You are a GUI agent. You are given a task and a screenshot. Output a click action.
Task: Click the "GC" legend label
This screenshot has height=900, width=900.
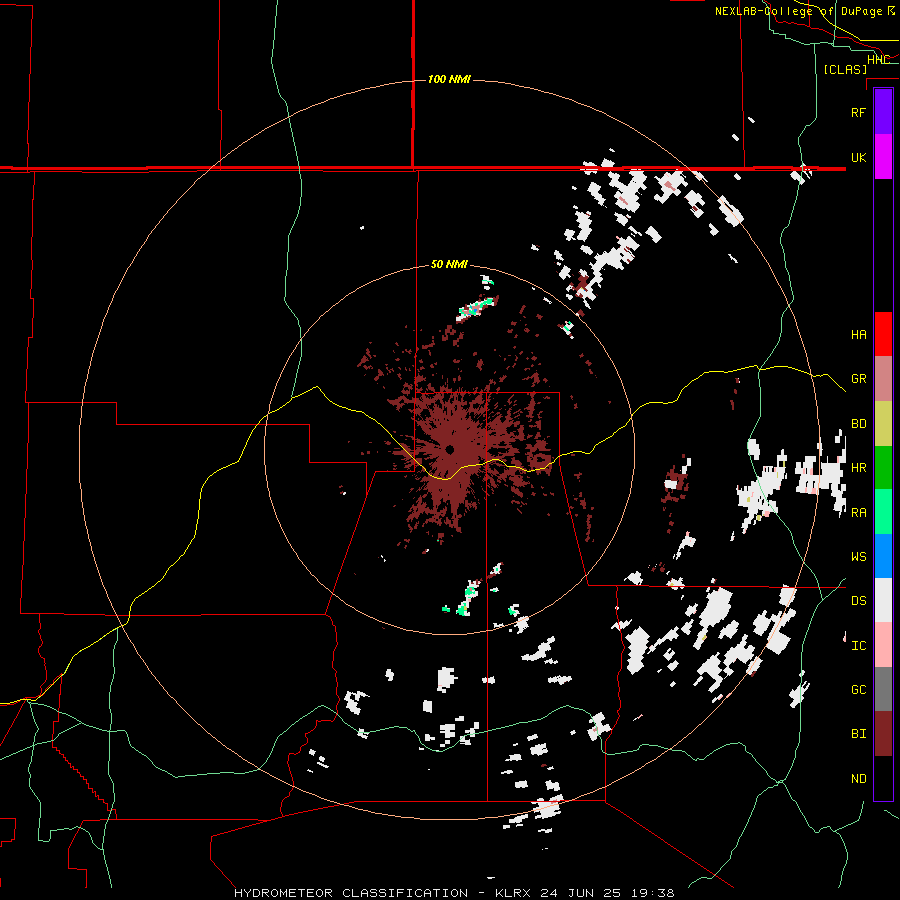coord(859,690)
